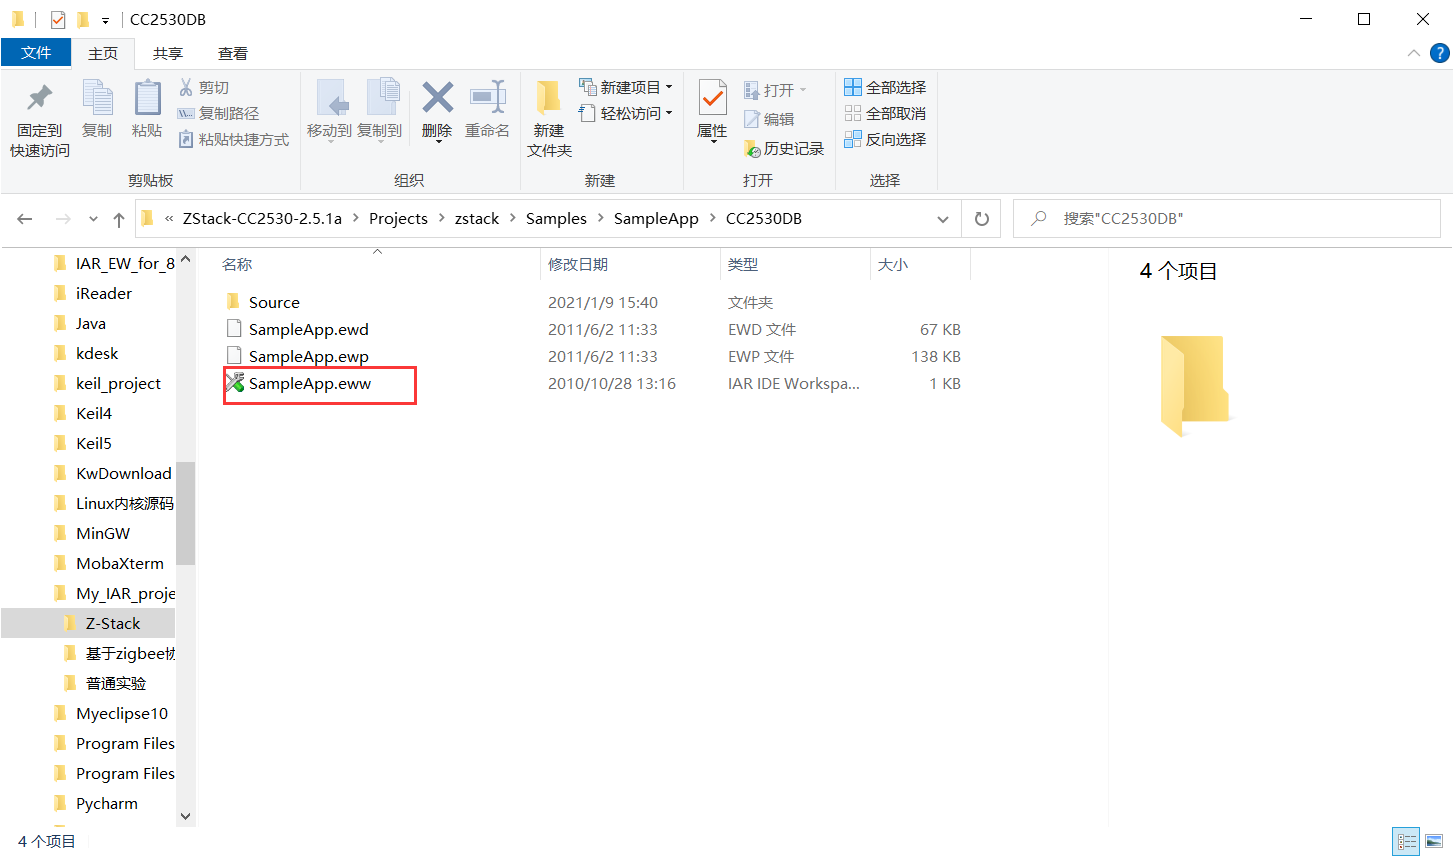The image size is (1454, 857).
Task: Sort by Type (类型) column
Action: click(743, 264)
